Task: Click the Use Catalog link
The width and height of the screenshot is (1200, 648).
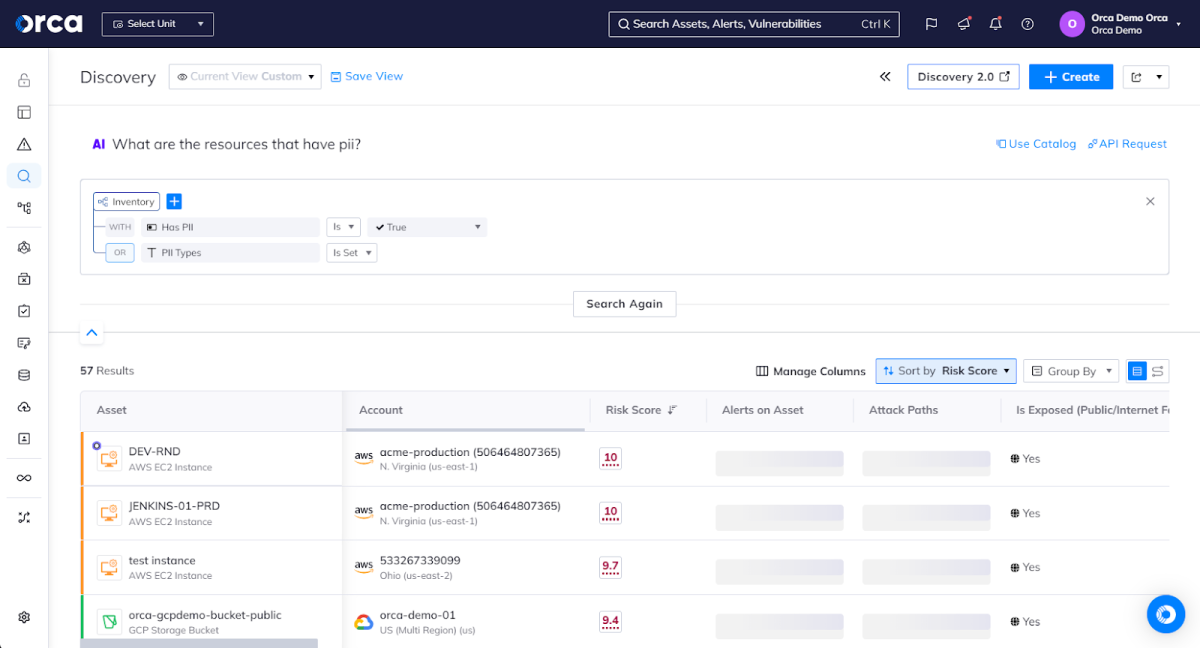Action: tap(1036, 144)
